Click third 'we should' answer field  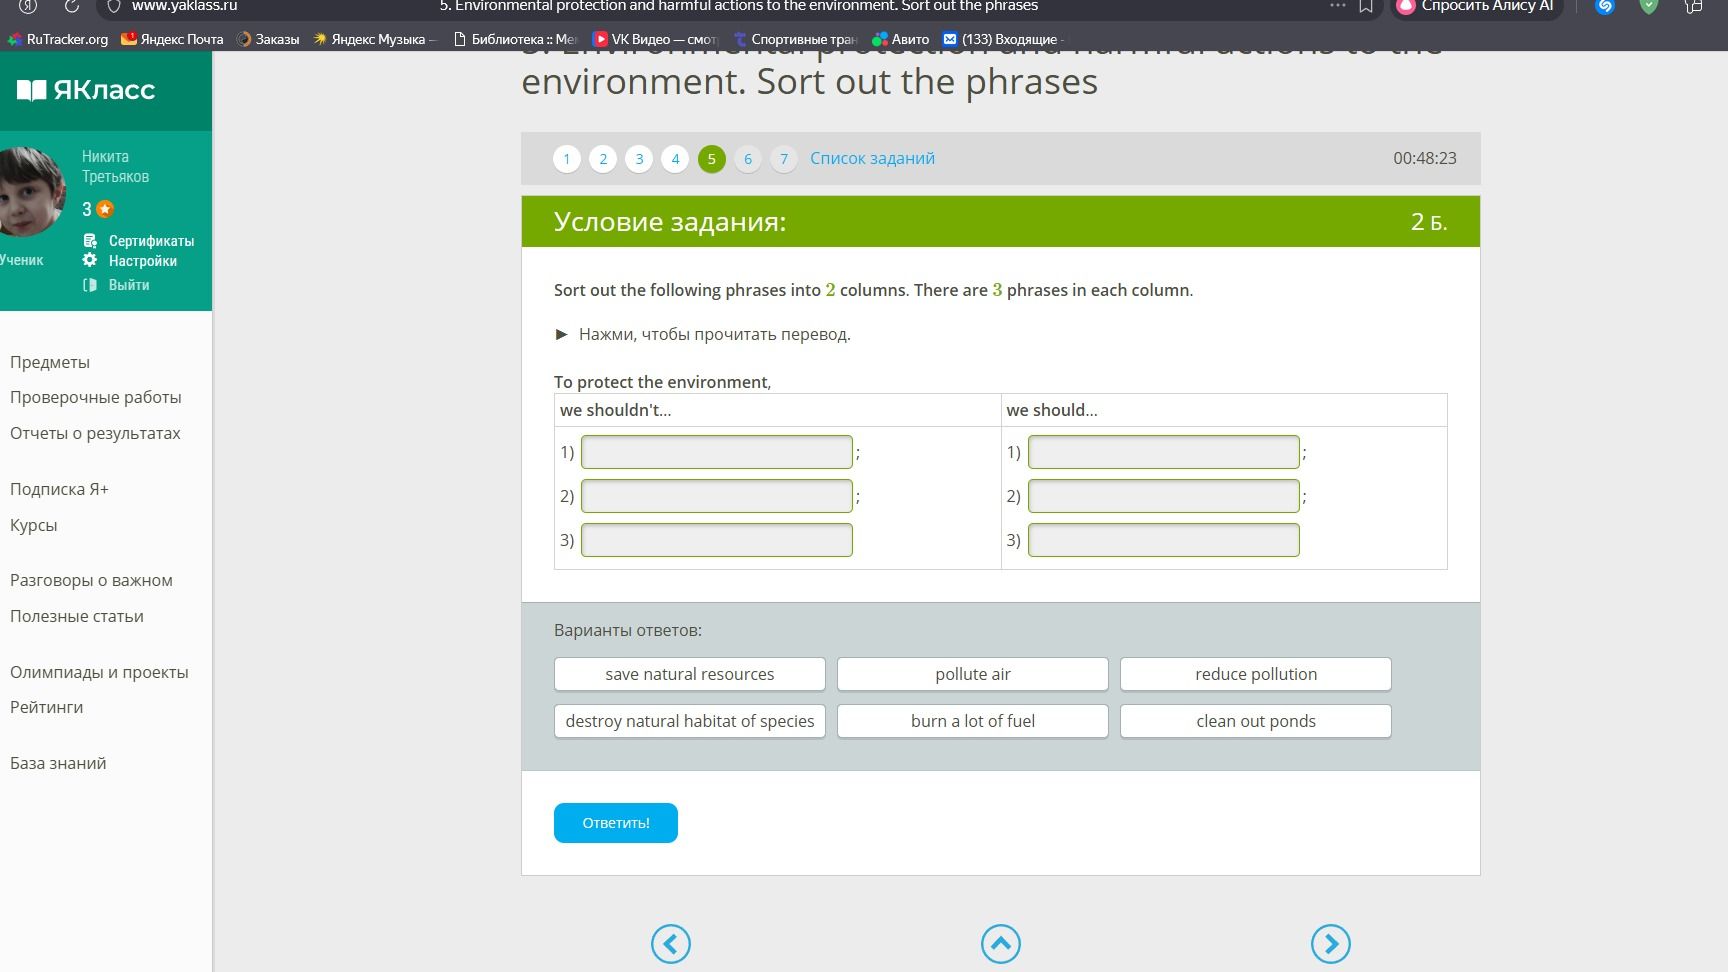(x=1164, y=540)
